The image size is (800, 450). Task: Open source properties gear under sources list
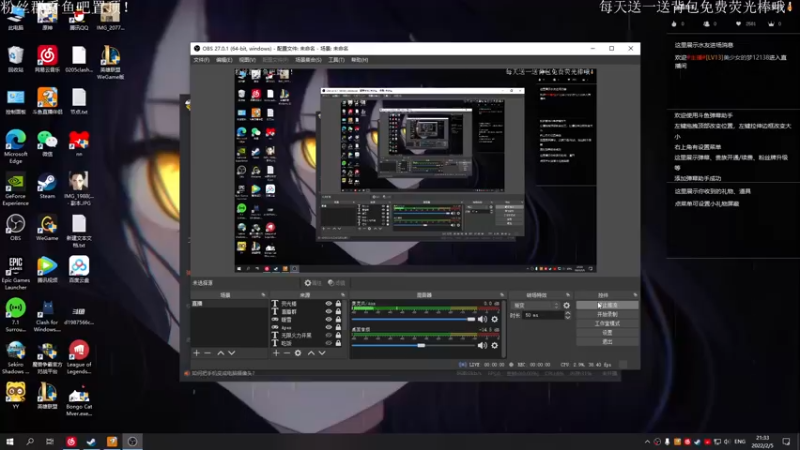coord(298,353)
